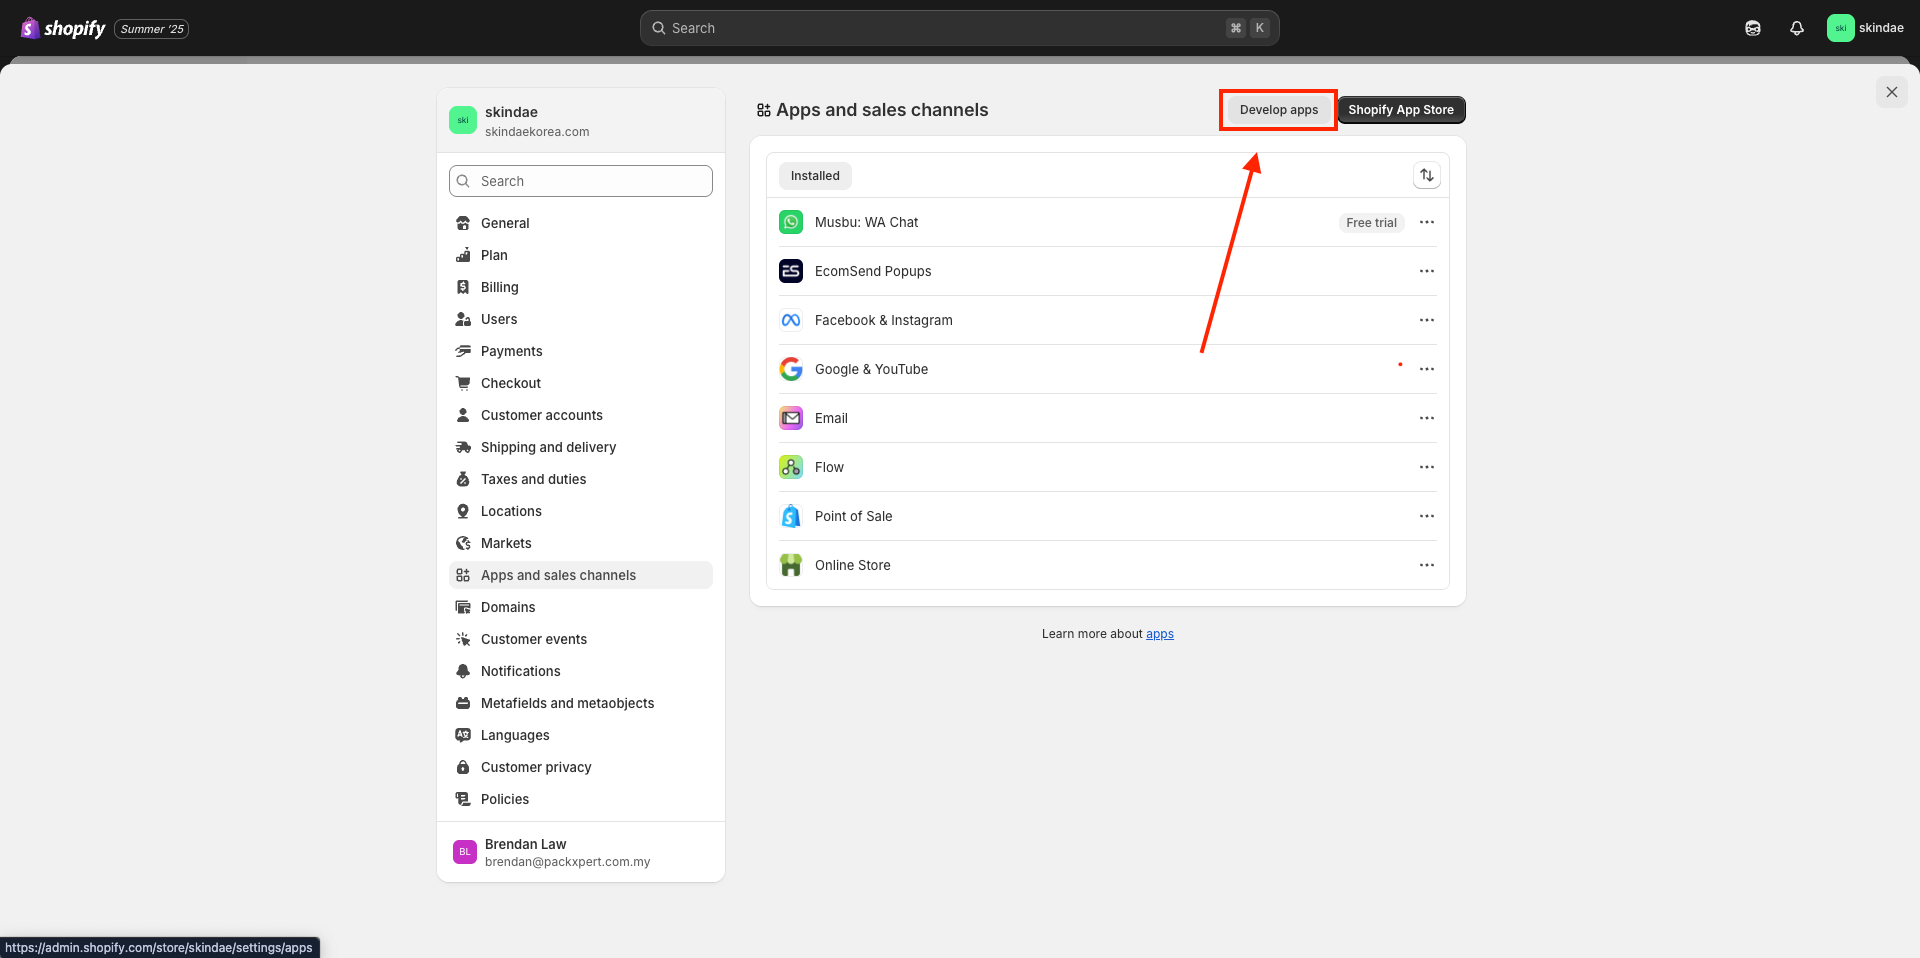Open the Flow app name
This screenshot has height=958, width=1920.
tap(829, 467)
